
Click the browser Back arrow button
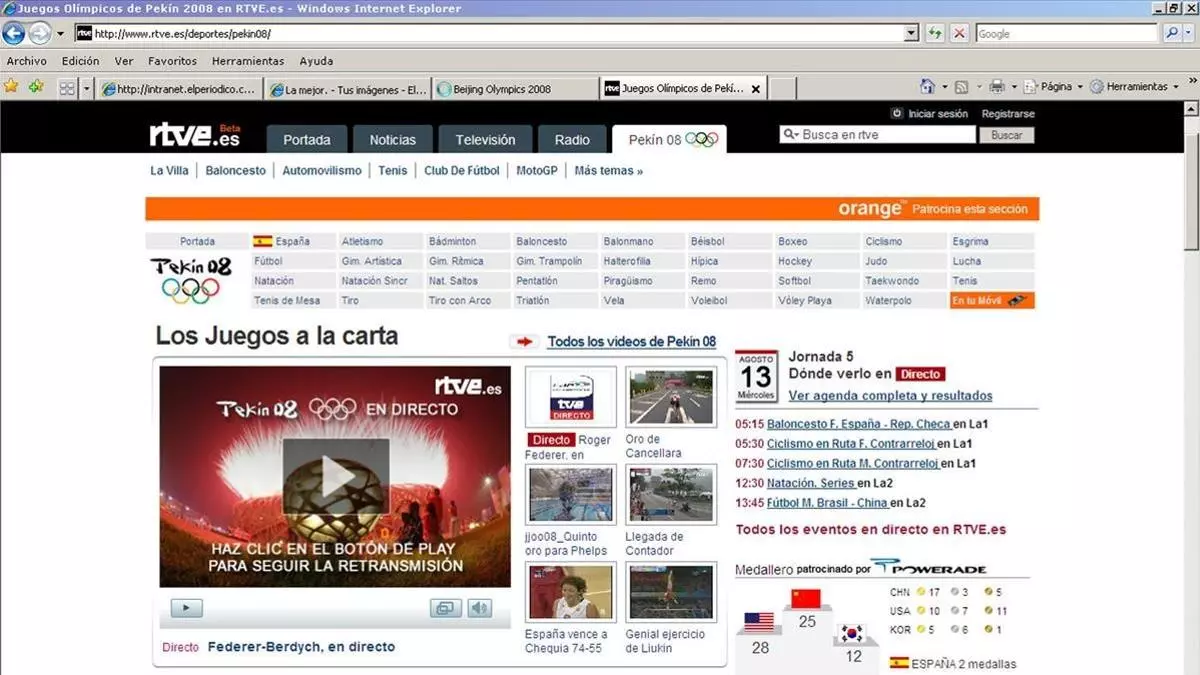[13, 33]
